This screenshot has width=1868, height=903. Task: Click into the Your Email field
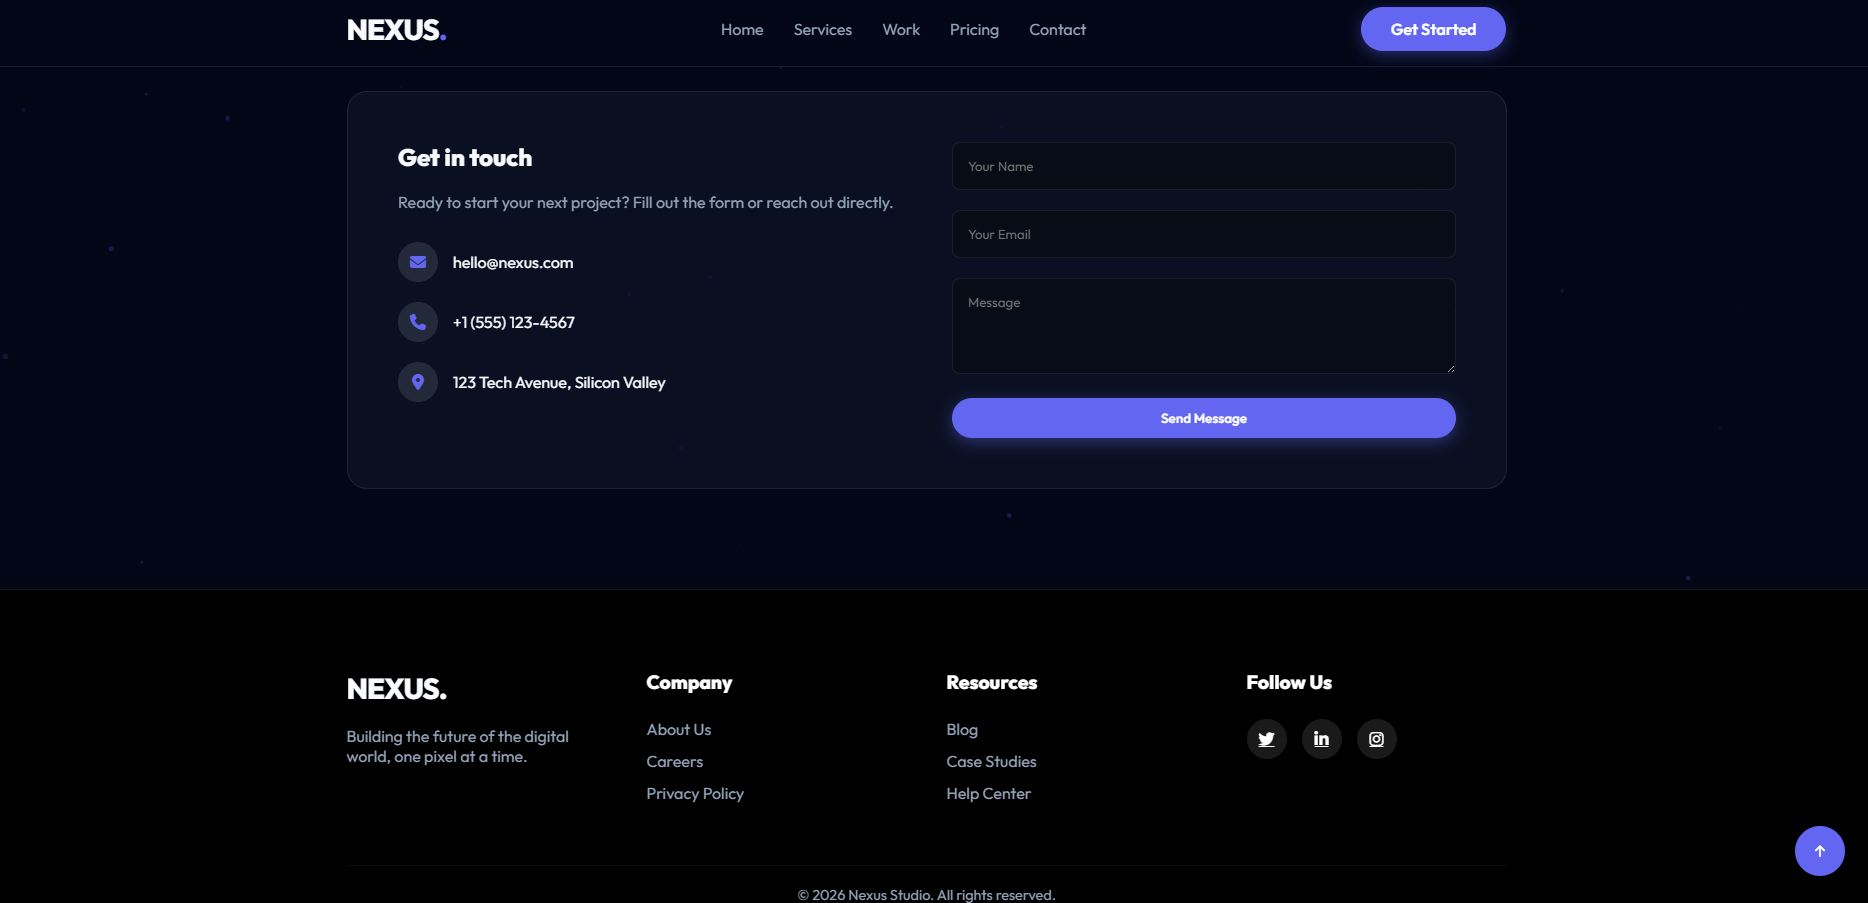coord(1203,234)
